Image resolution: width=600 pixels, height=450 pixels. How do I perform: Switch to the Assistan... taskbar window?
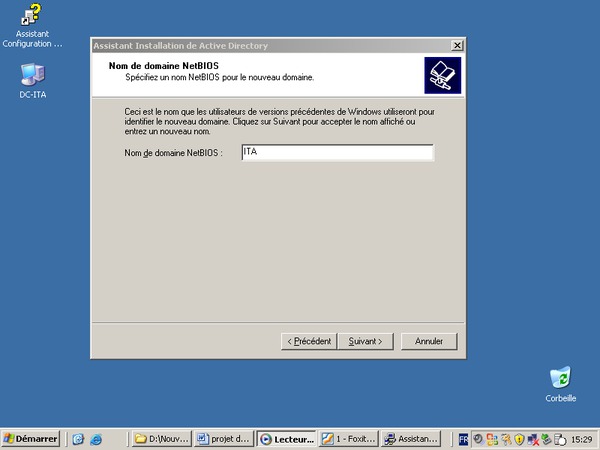pos(411,439)
